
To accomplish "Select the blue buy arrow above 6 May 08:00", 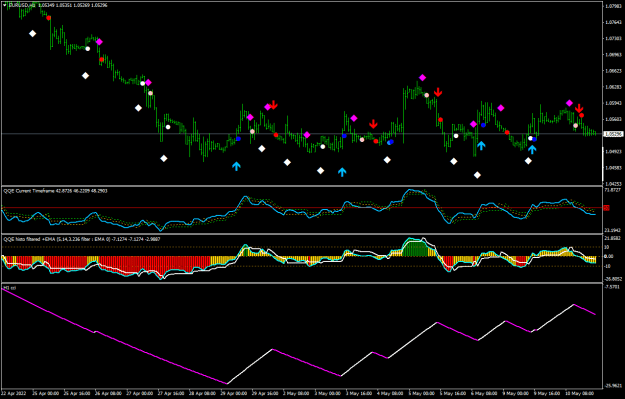I will coord(481,145).
